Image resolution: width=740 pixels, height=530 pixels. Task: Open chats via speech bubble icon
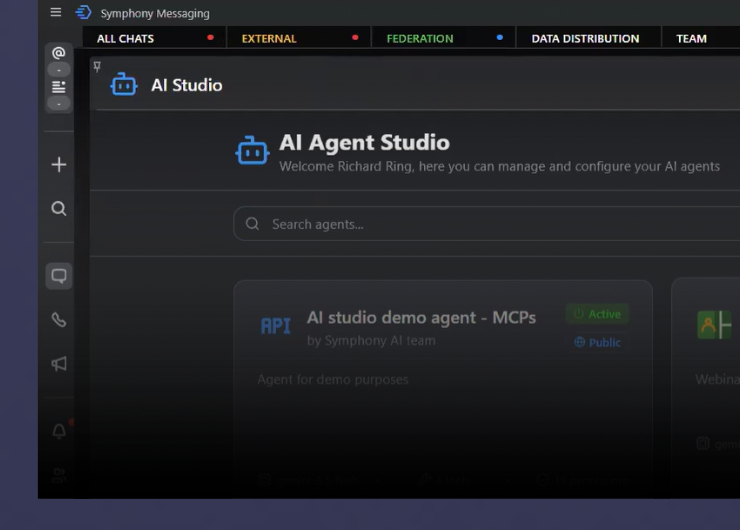pos(59,276)
